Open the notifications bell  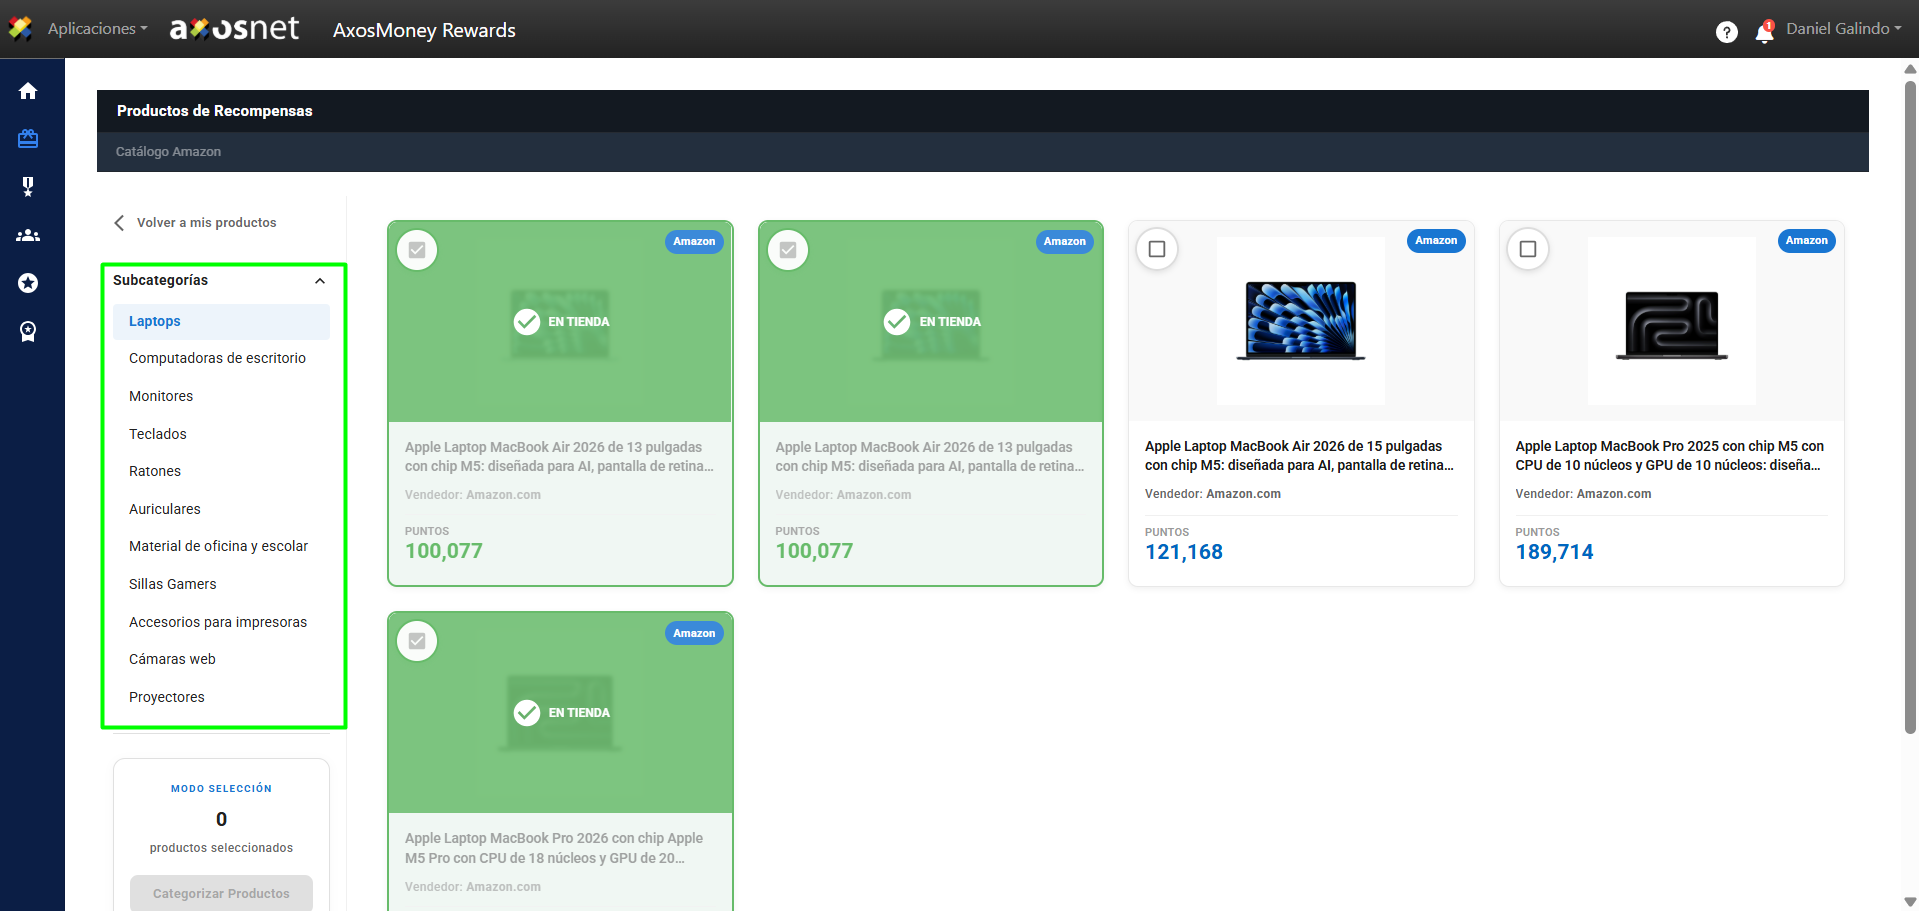[x=1764, y=32]
